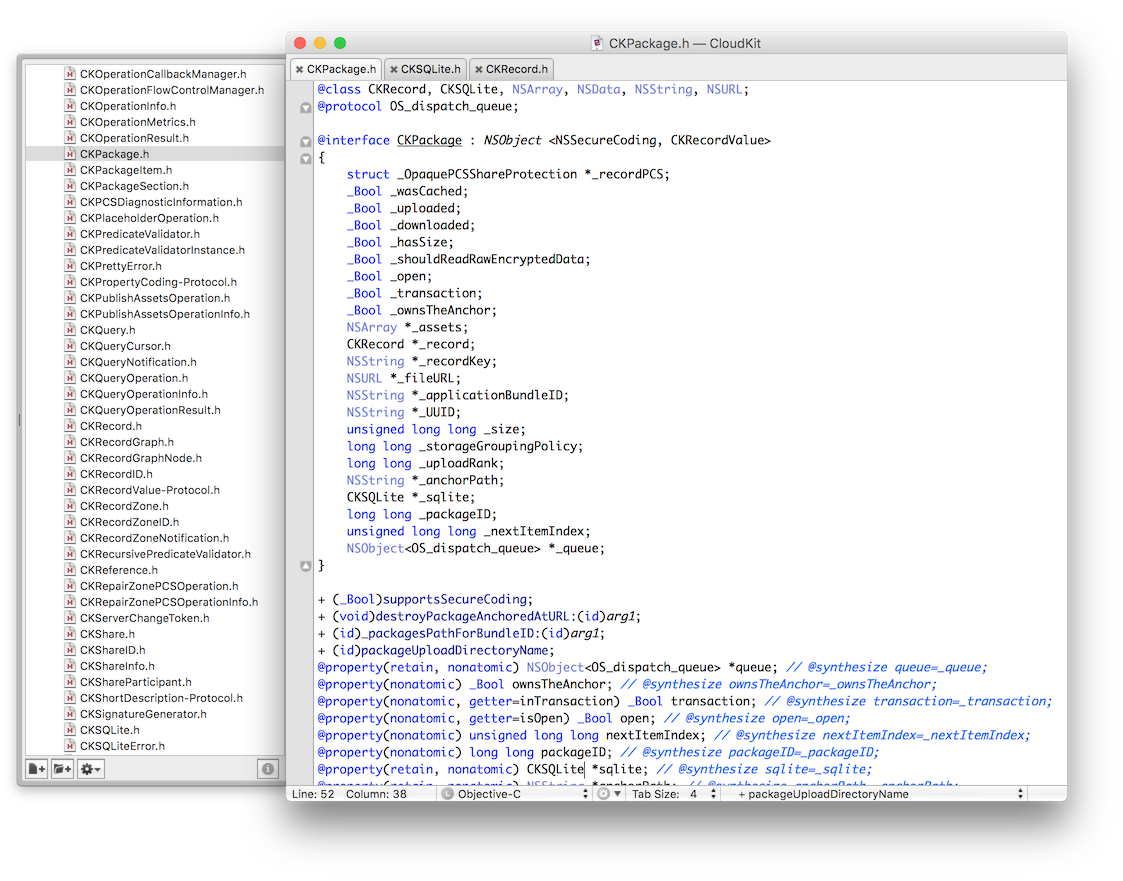The height and width of the screenshot is (881, 1123).
Task: Select CKPackageItem.h in the file list
Action: click(x=126, y=170)
